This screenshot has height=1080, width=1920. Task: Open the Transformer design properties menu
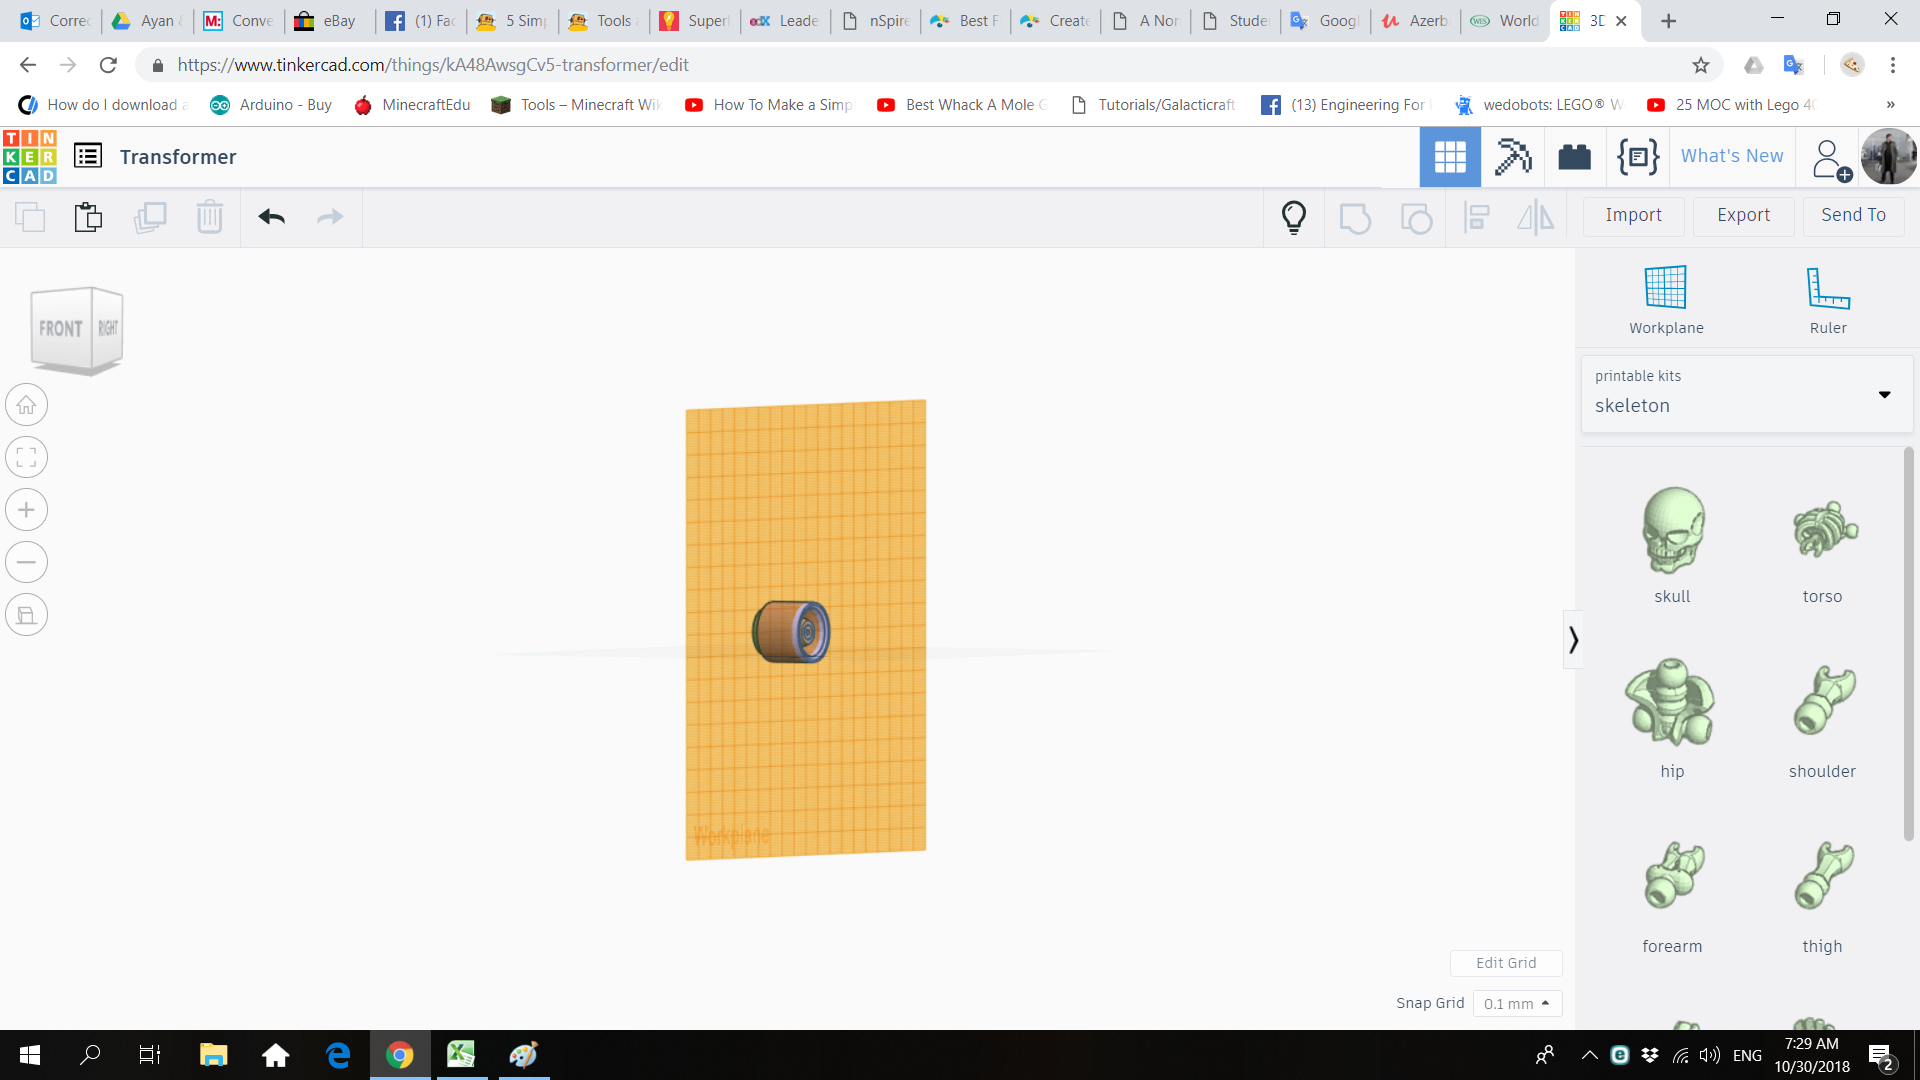(88, 156)
